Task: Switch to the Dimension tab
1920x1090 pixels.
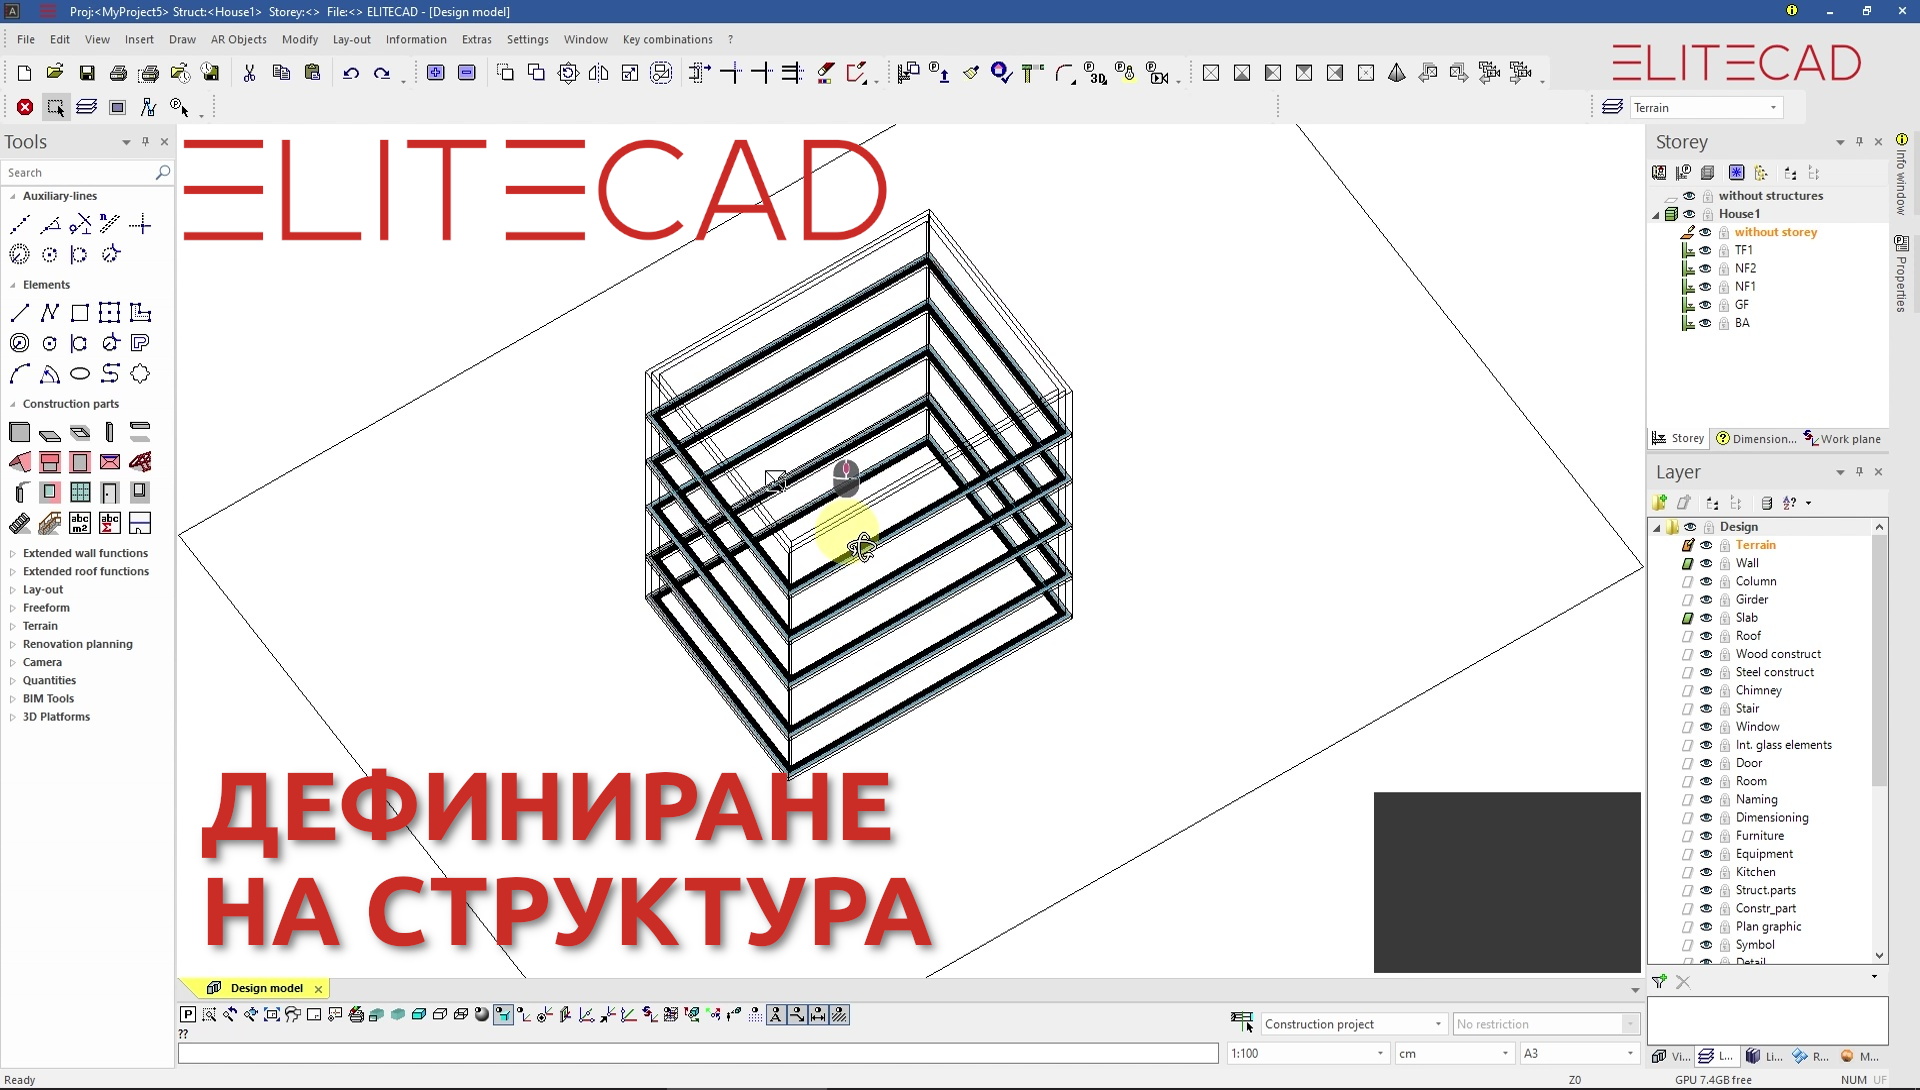Action: pos(1756,438)
